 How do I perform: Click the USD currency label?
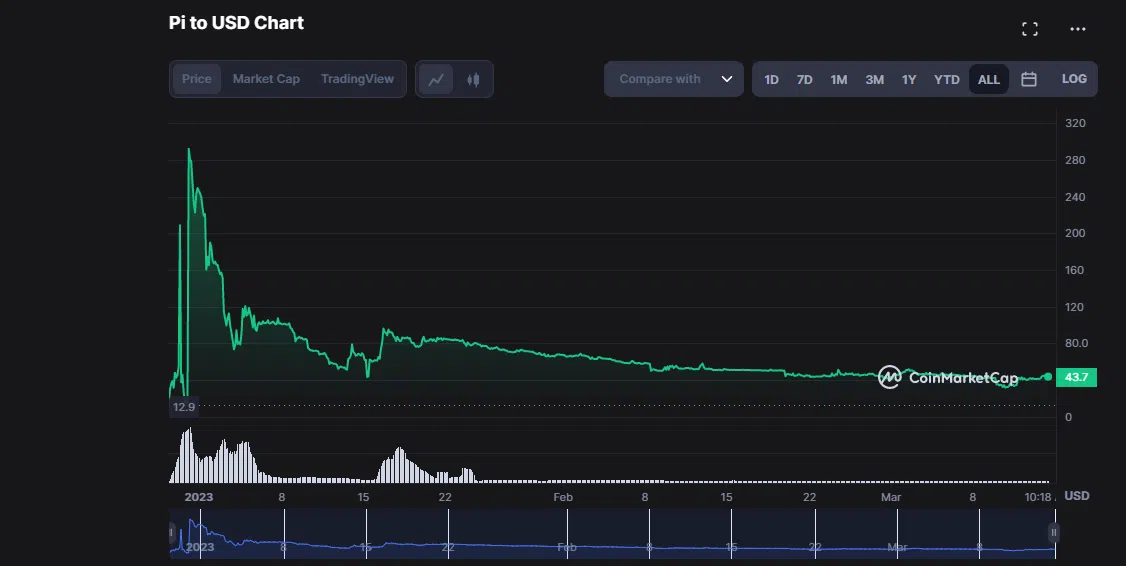pos(1076,496)
